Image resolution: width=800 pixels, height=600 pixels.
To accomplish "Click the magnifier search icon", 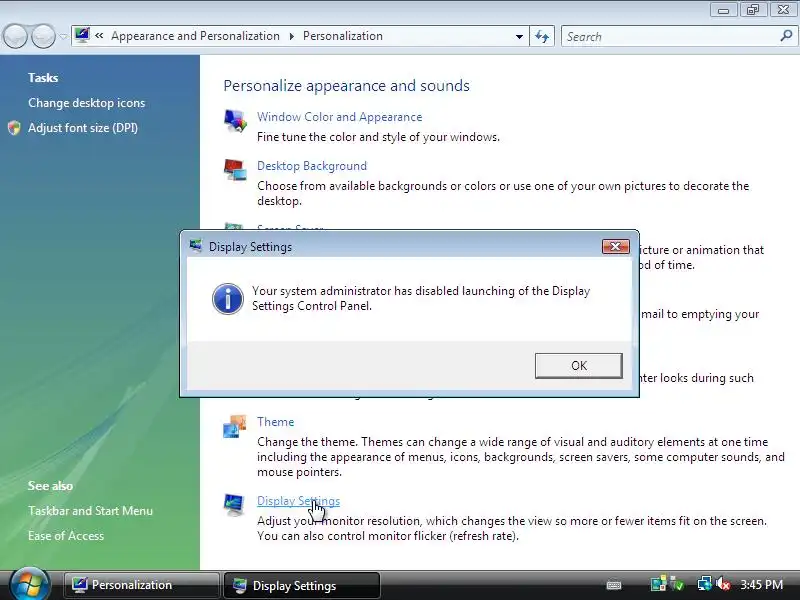I will pyautogui.click(x=787, y=36).
